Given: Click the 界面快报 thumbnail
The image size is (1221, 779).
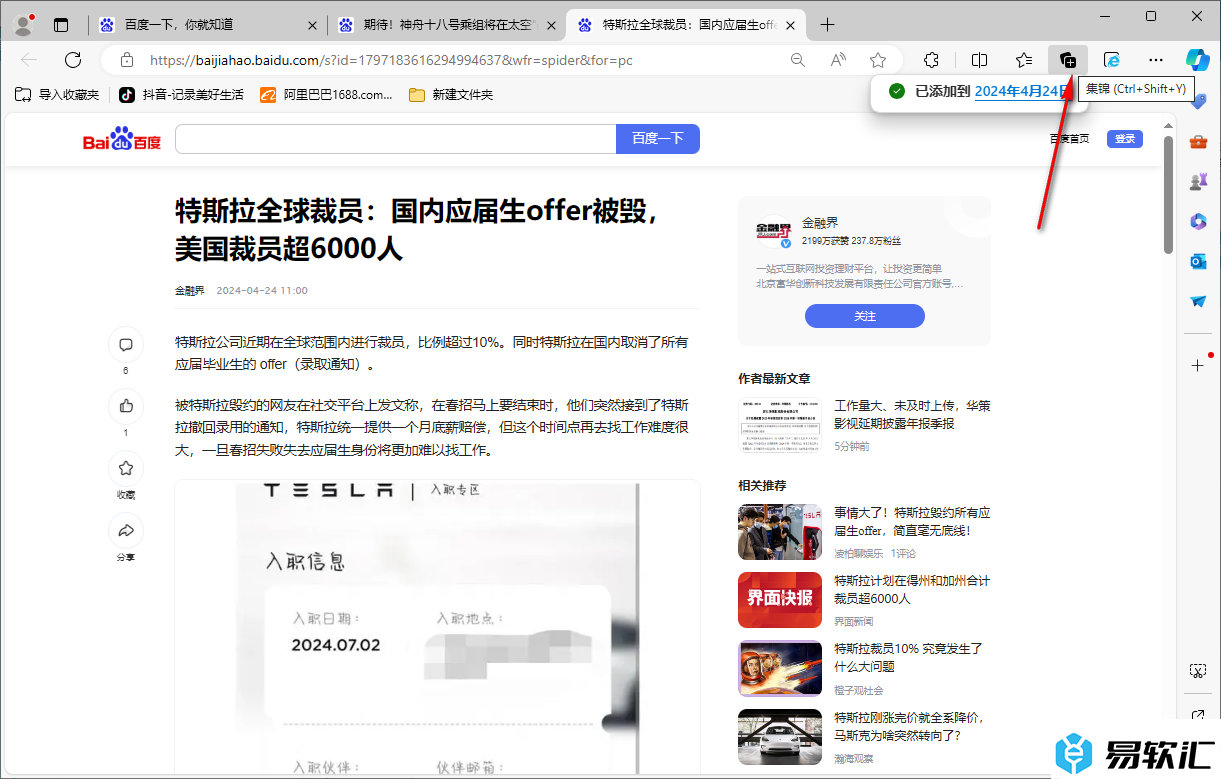Looking at the screenshot, I should pos(780,599).
